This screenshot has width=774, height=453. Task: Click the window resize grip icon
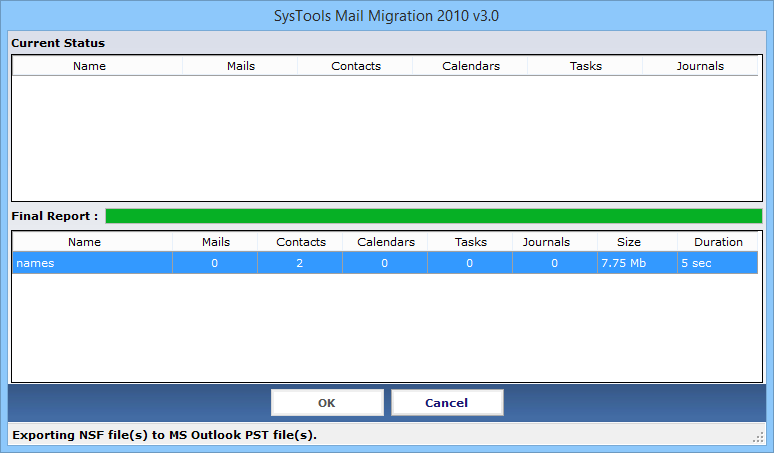pyautogui.click(x=758, y=437)
